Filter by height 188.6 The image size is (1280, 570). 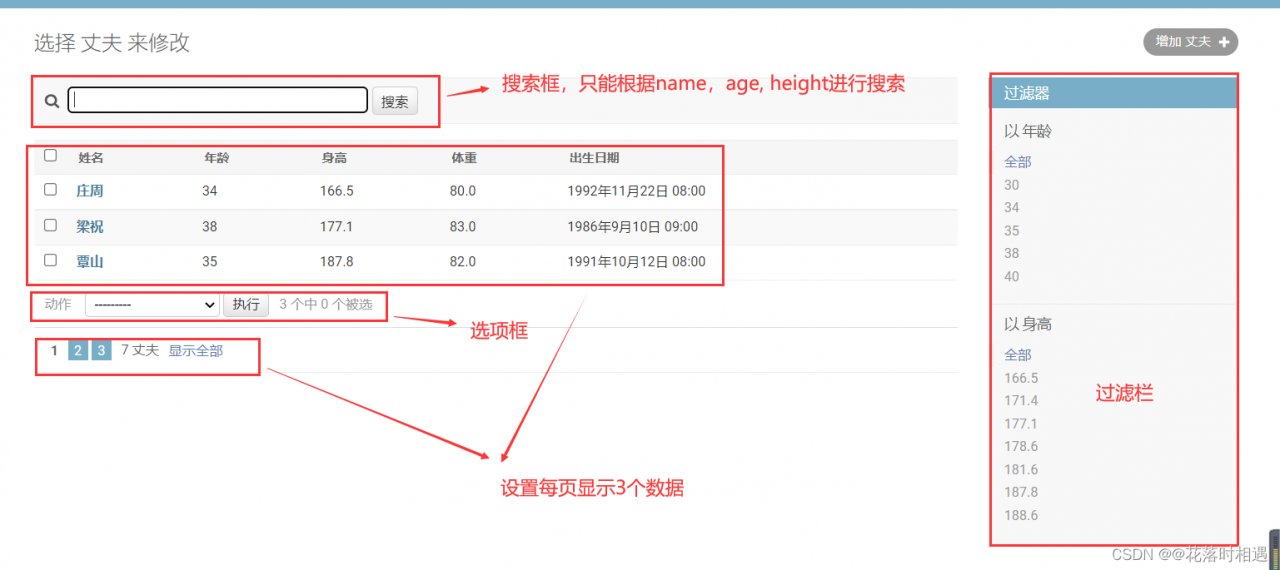pos(1021,516)
